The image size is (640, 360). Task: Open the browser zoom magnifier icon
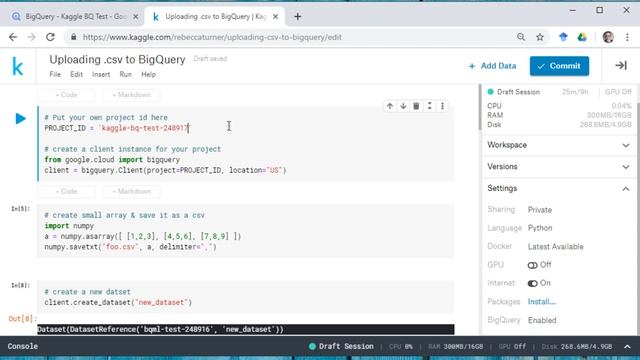[521, 37]
